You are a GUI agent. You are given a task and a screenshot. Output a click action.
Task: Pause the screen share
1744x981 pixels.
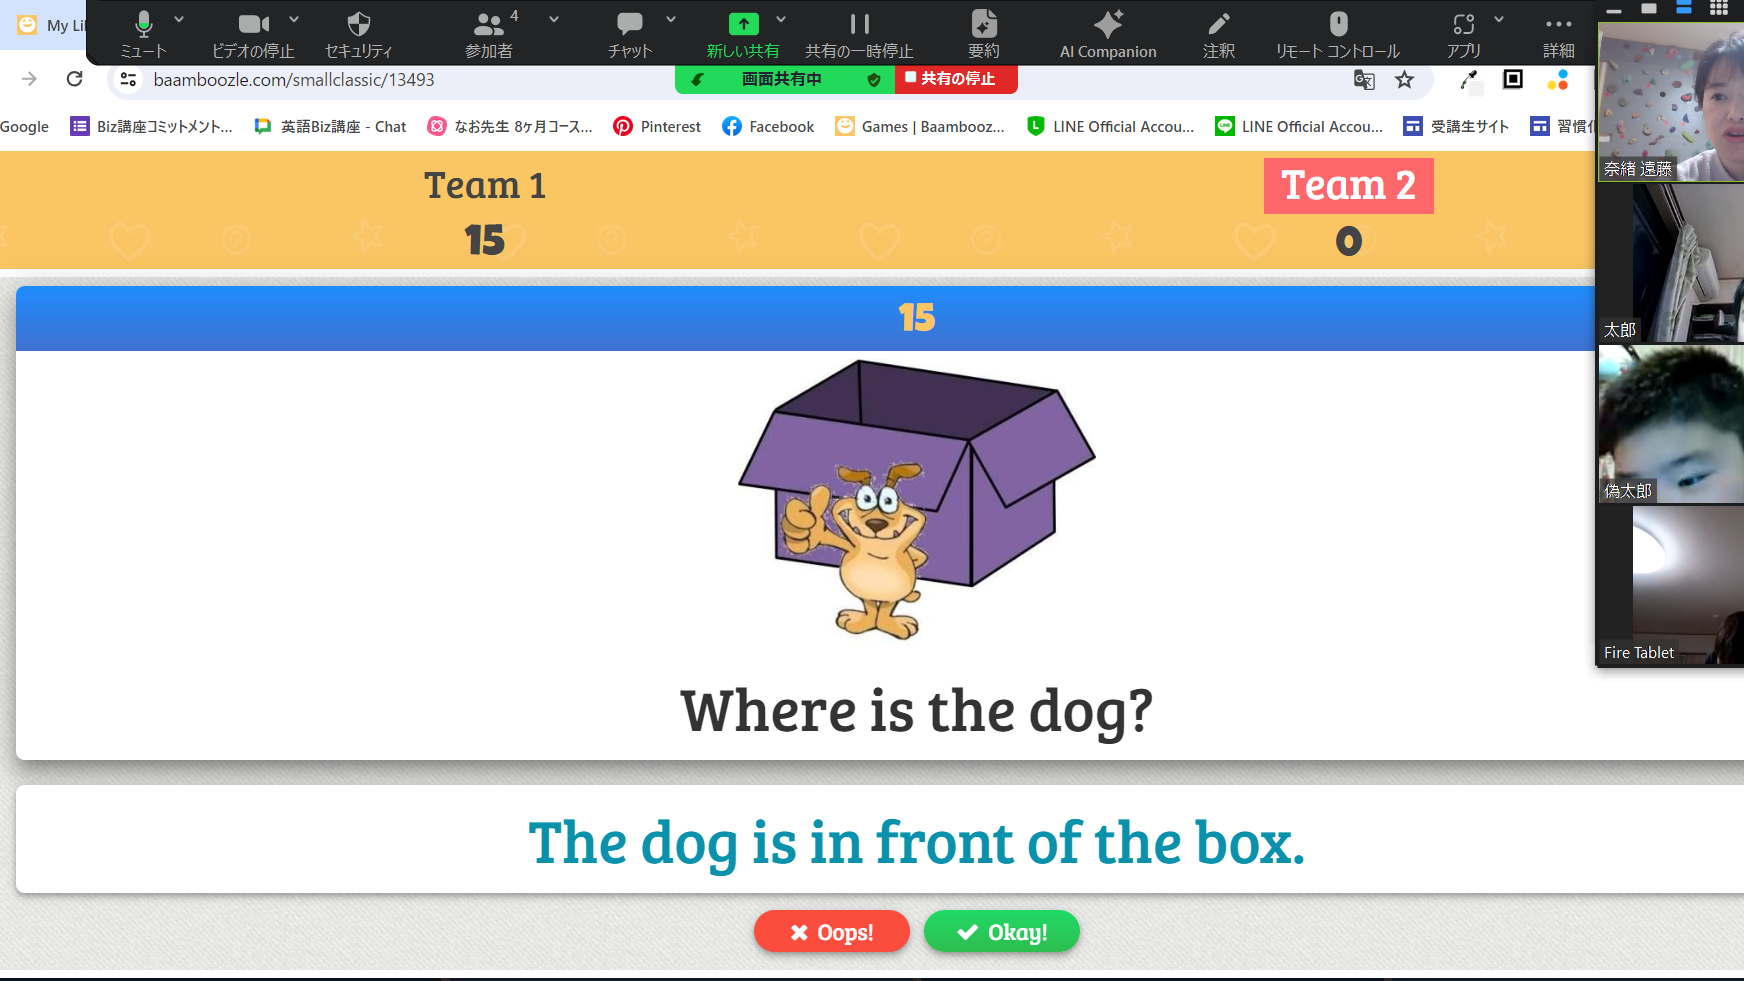[x=859, y=25]
